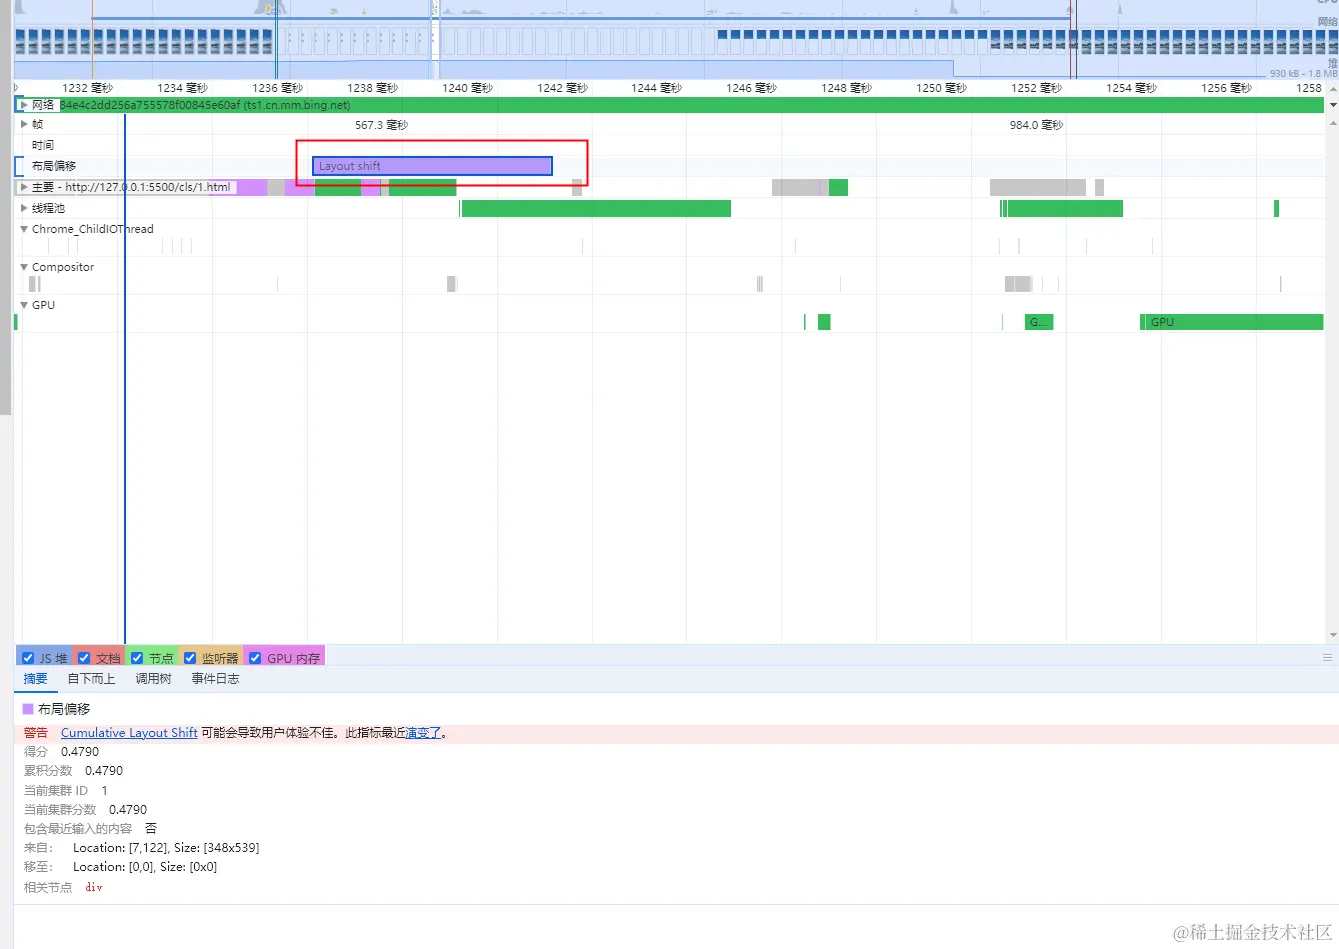Switch to the 调用树 tab

coord(154,679)
